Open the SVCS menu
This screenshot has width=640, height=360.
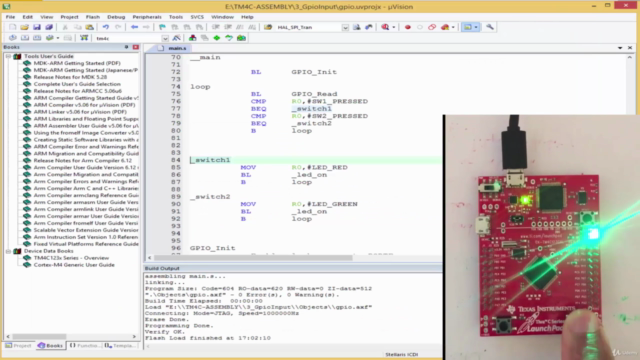tap(197, 17)
